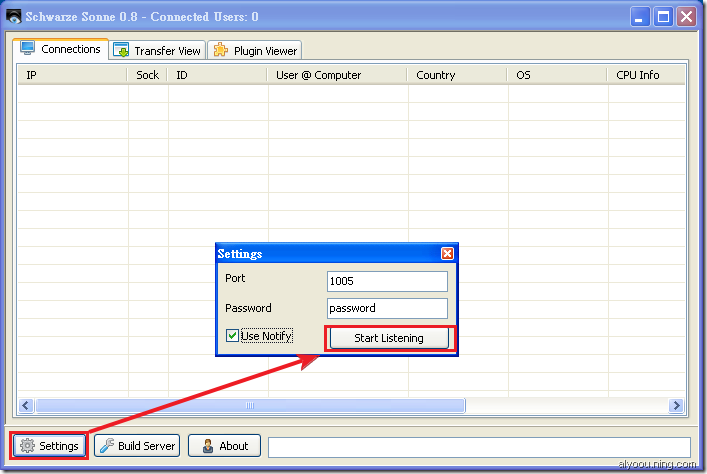Focus the Port input field
This screenshot has width=707, height=474.
[387, 281]
